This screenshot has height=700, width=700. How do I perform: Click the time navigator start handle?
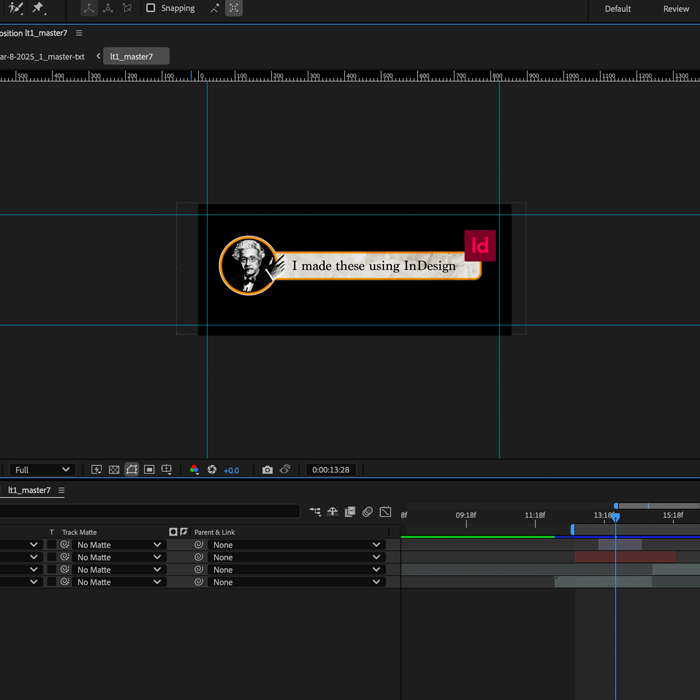click(x=616, y=506)
